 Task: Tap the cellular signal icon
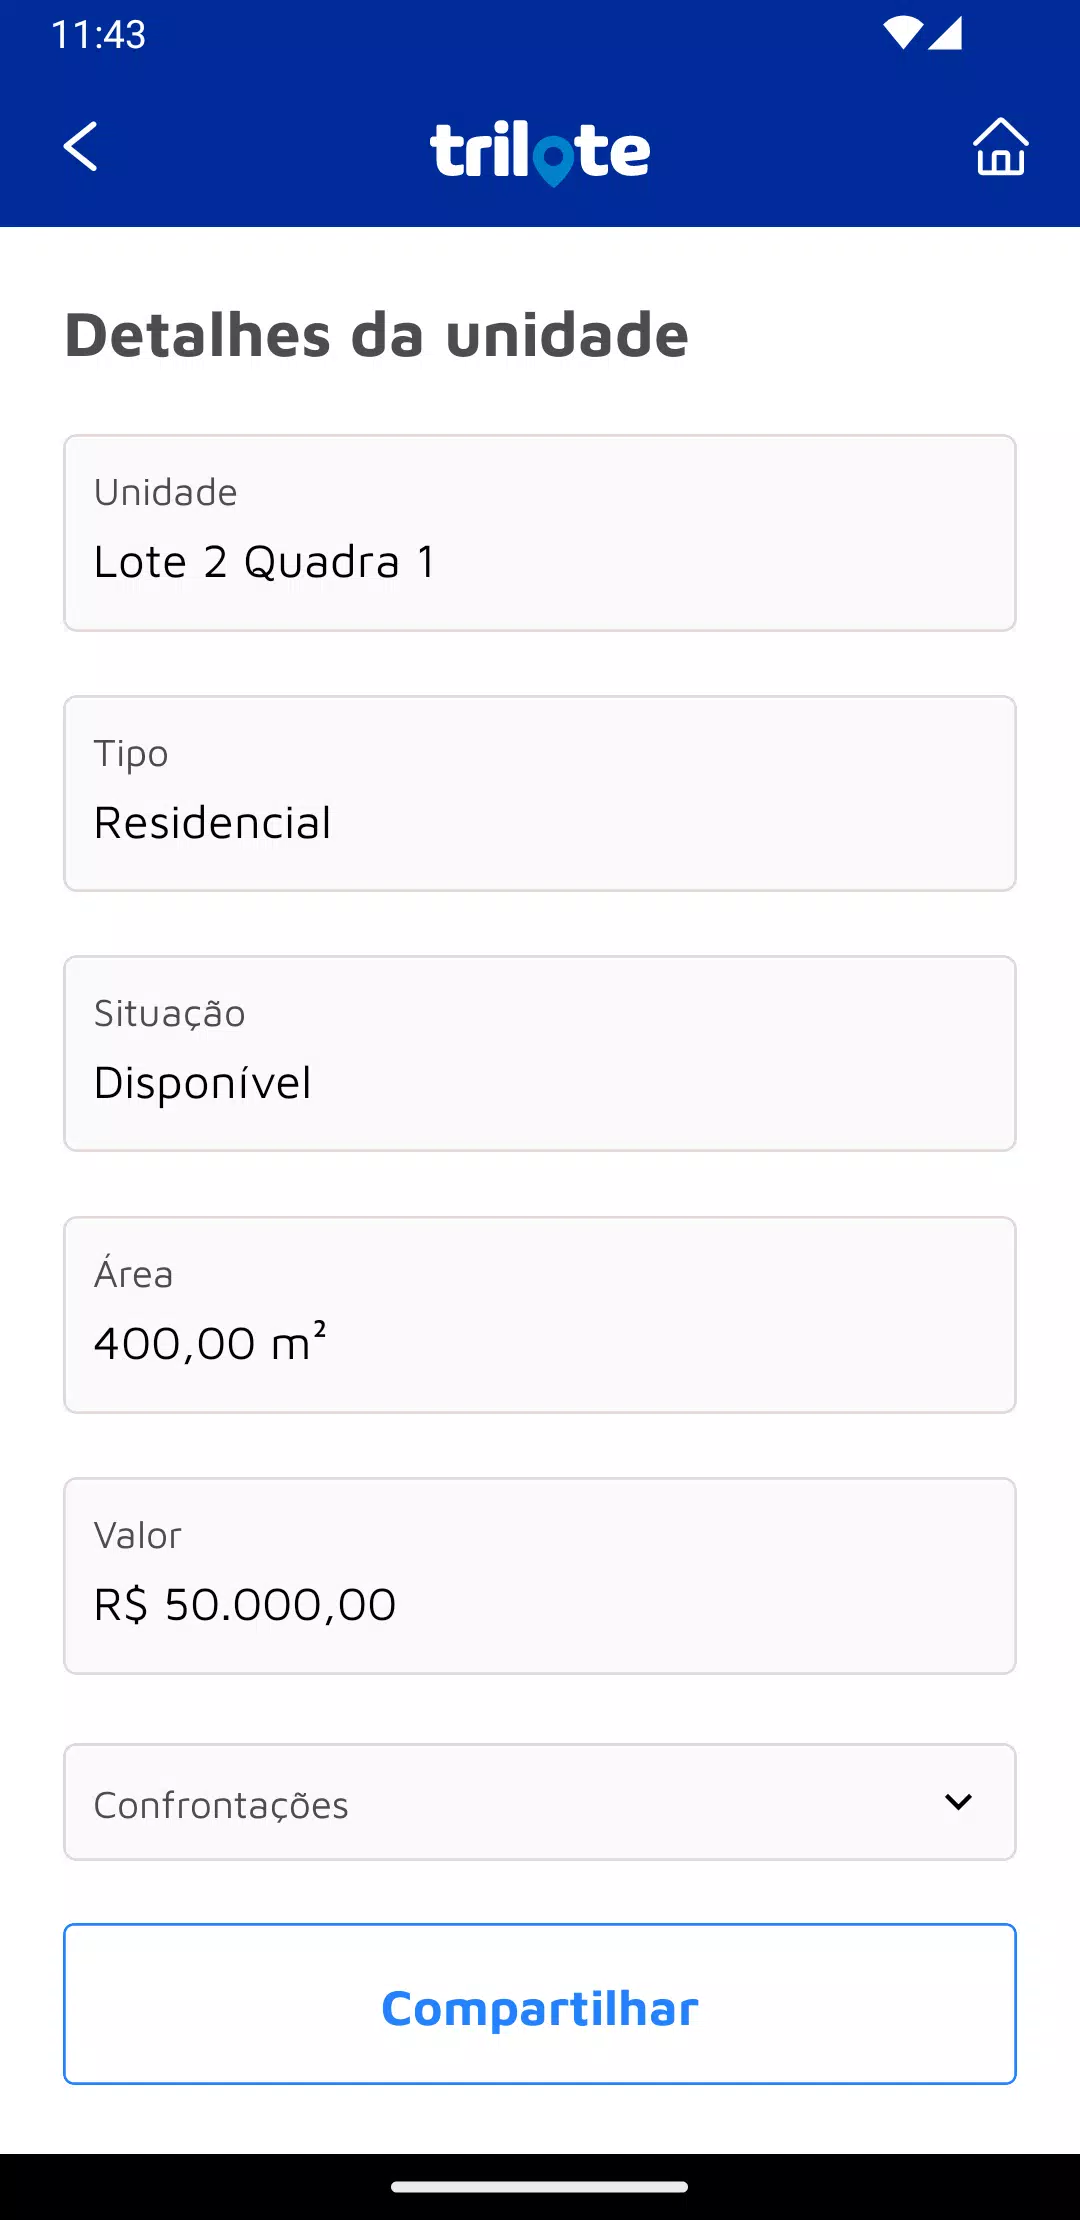pos(945,33)
